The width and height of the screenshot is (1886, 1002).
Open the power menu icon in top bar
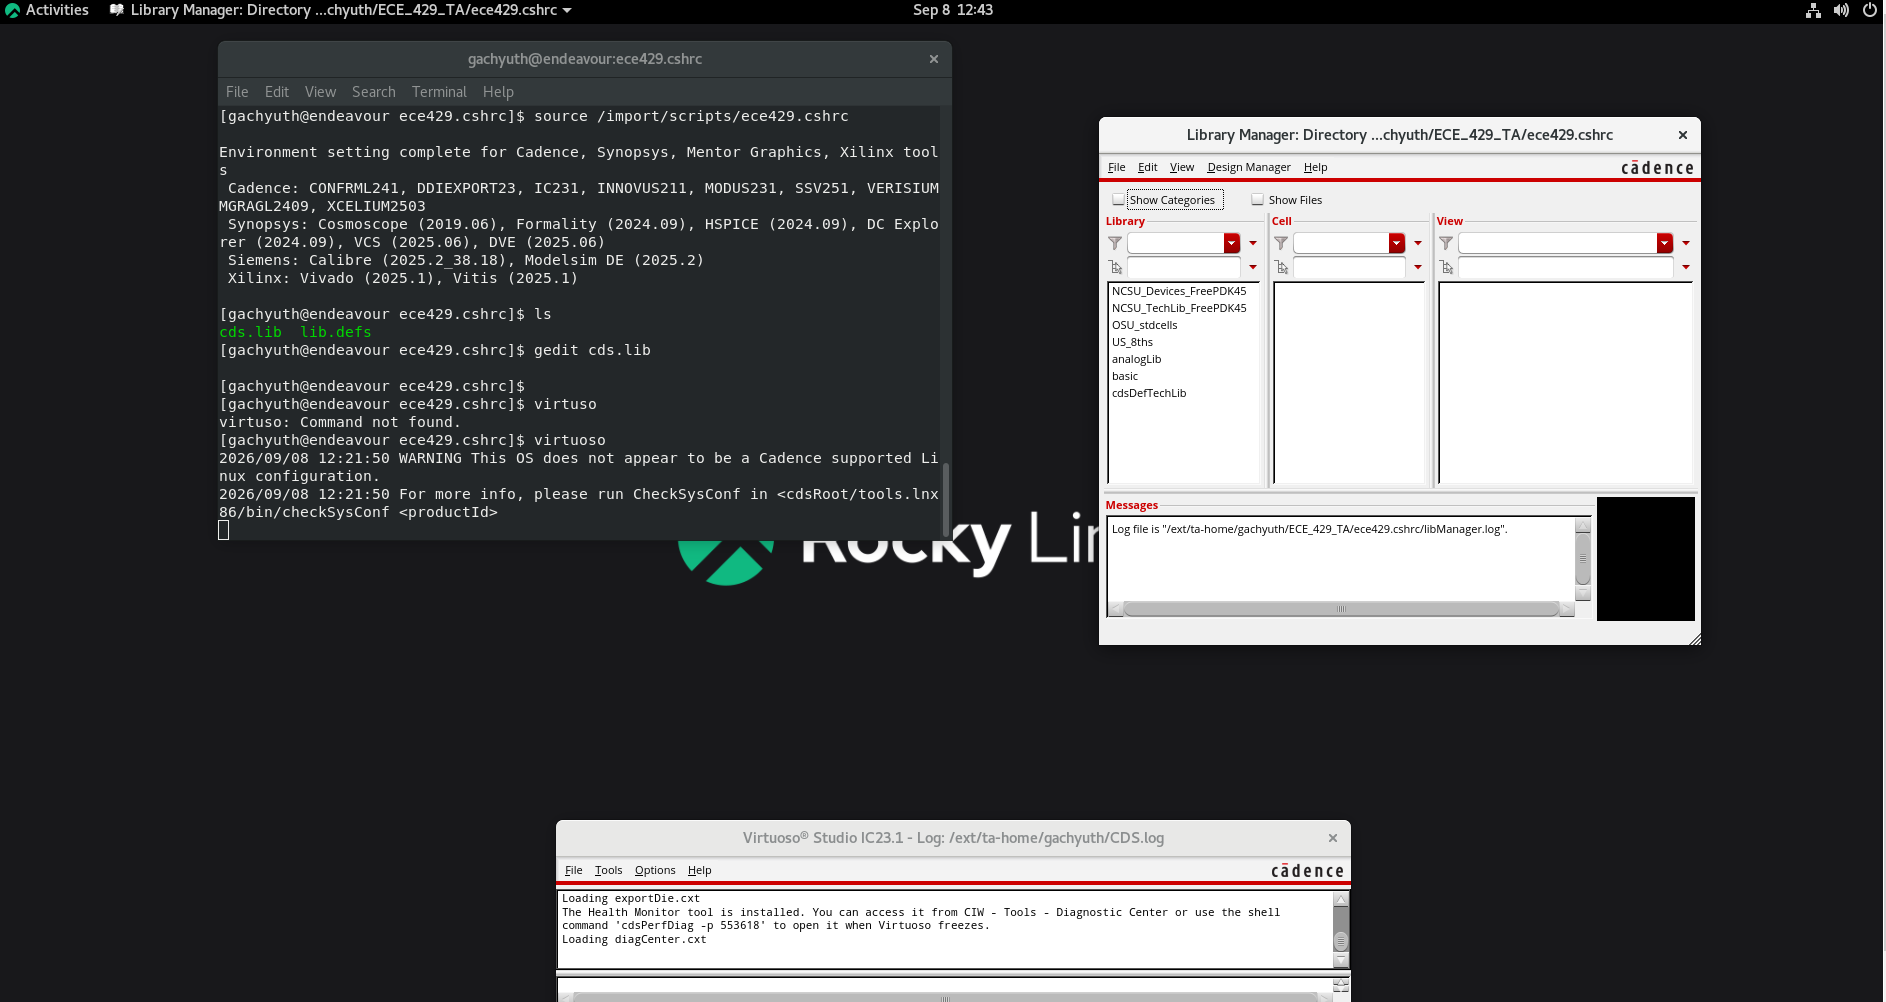tap(1869, 10)
